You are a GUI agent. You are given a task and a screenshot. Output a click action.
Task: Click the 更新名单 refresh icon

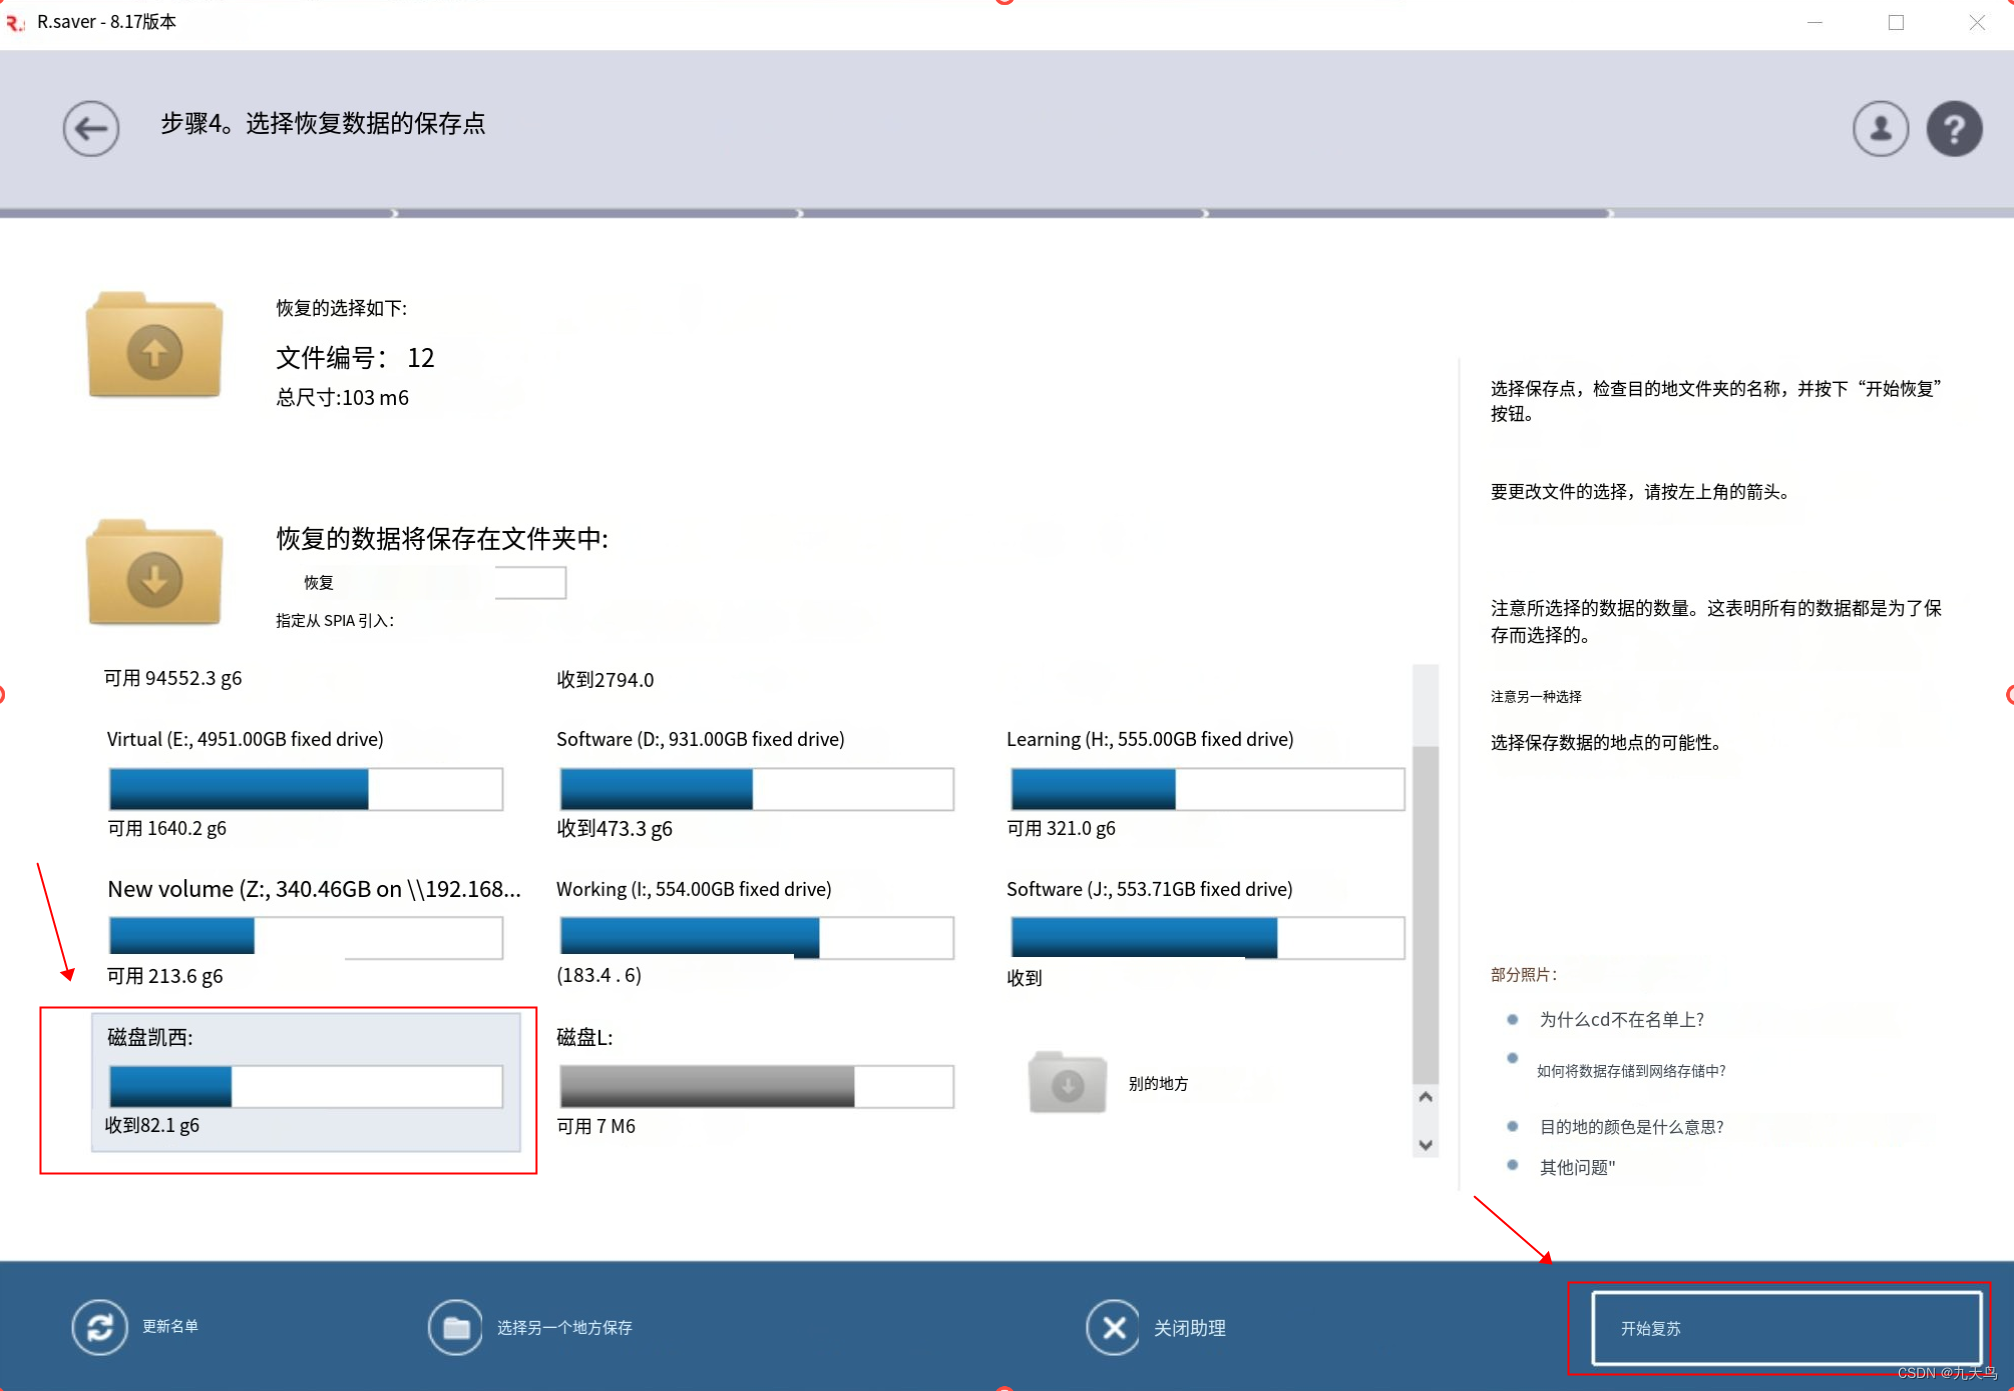pyautogui.click(x=100, y=1327)
